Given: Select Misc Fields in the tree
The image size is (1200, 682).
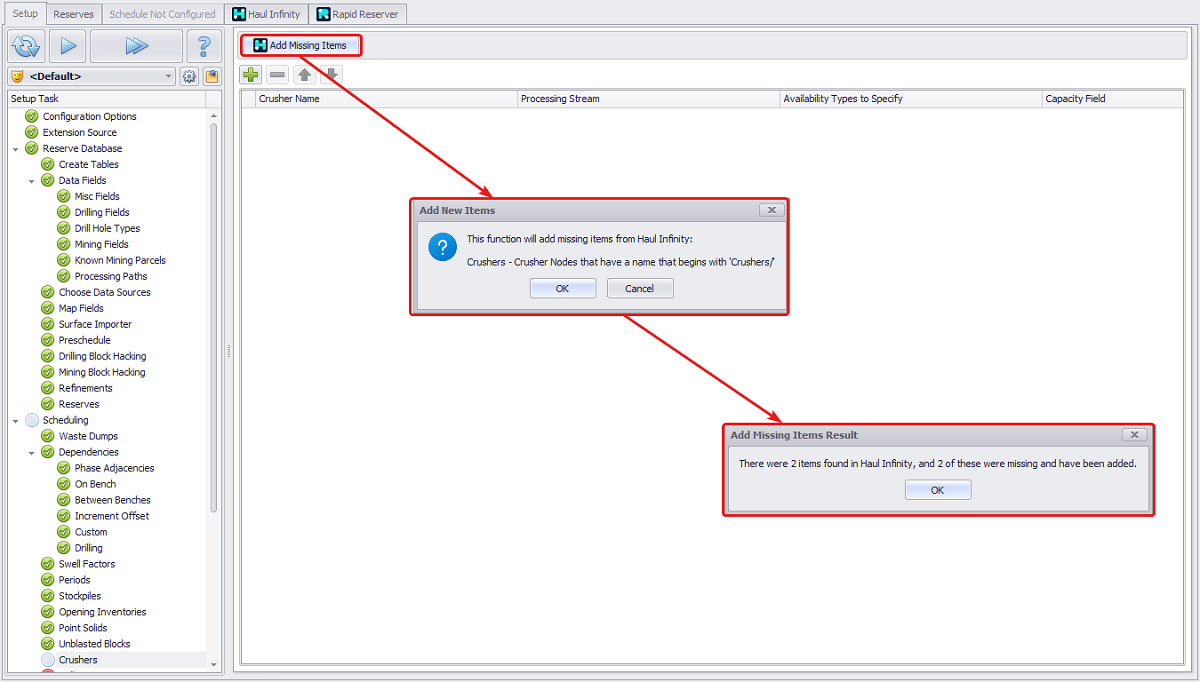Looking at the screenshot, I should click(97, 196).
